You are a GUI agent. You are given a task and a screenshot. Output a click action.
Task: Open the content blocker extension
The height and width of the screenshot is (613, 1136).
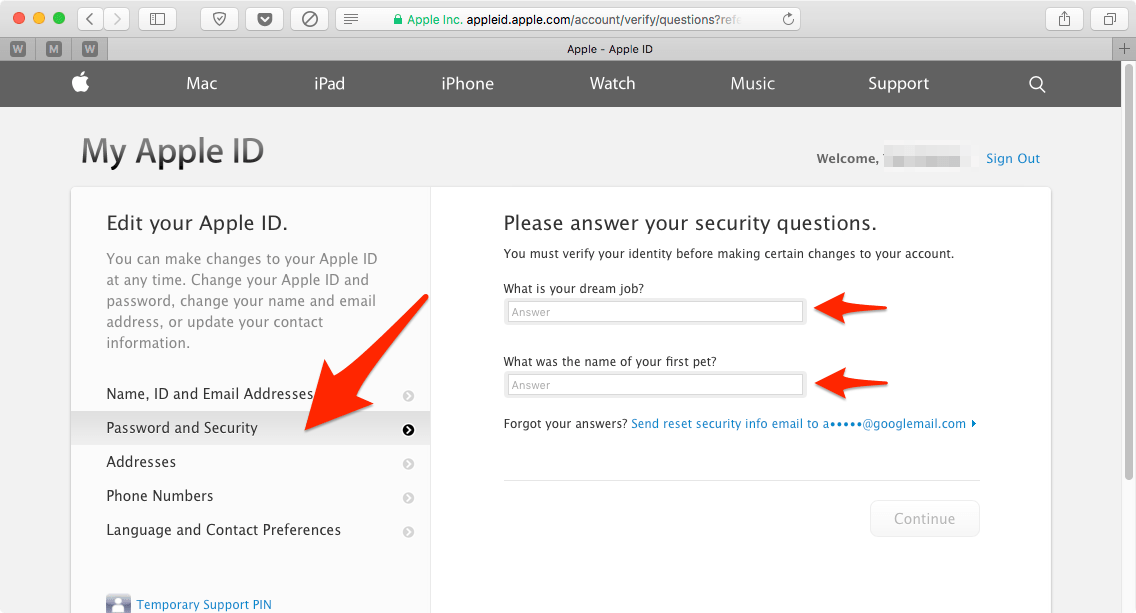[309, 20]
